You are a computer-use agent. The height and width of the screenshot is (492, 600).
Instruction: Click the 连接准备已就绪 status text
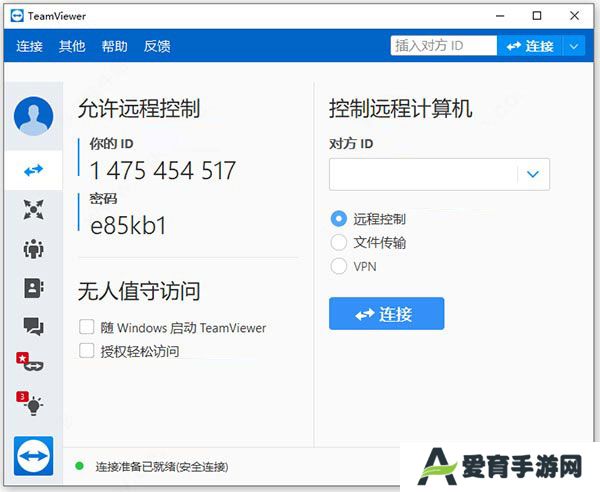click(162, 467)
